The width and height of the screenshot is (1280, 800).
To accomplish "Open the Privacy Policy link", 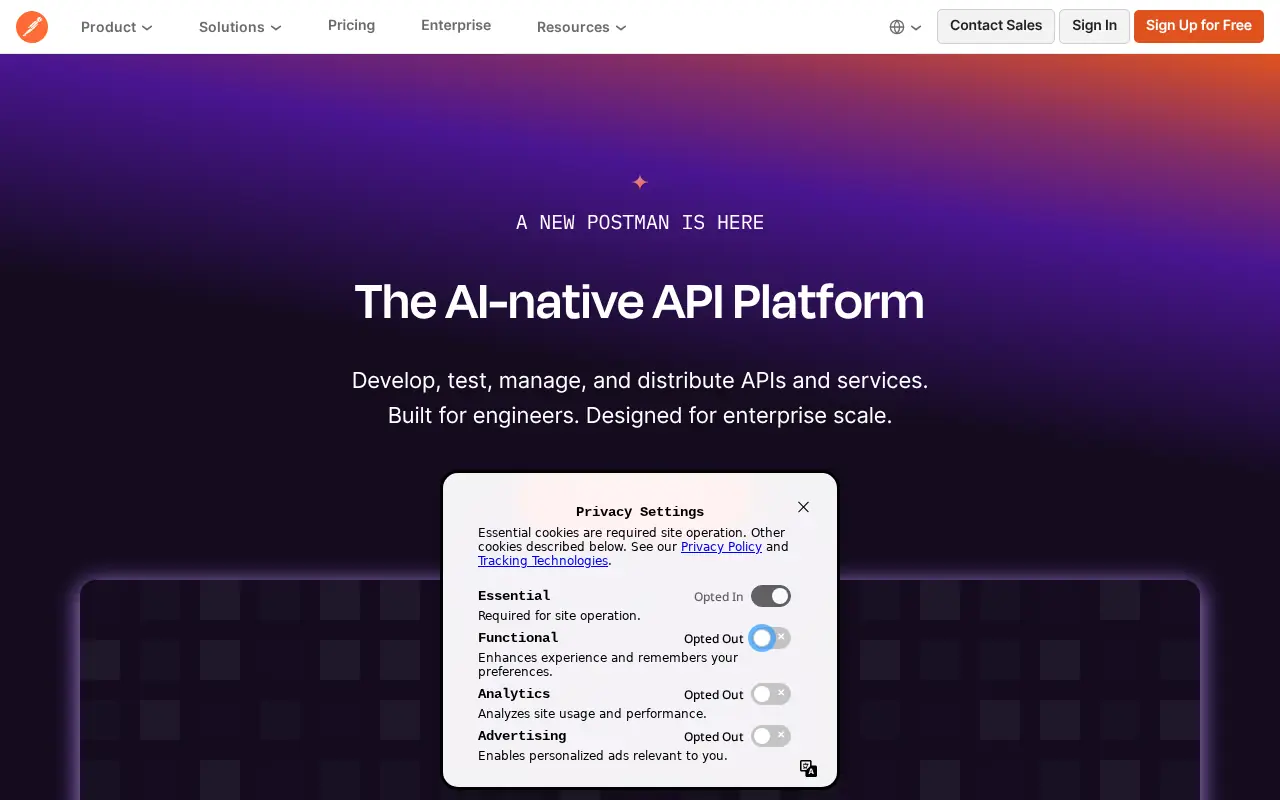I will point(721,547).
